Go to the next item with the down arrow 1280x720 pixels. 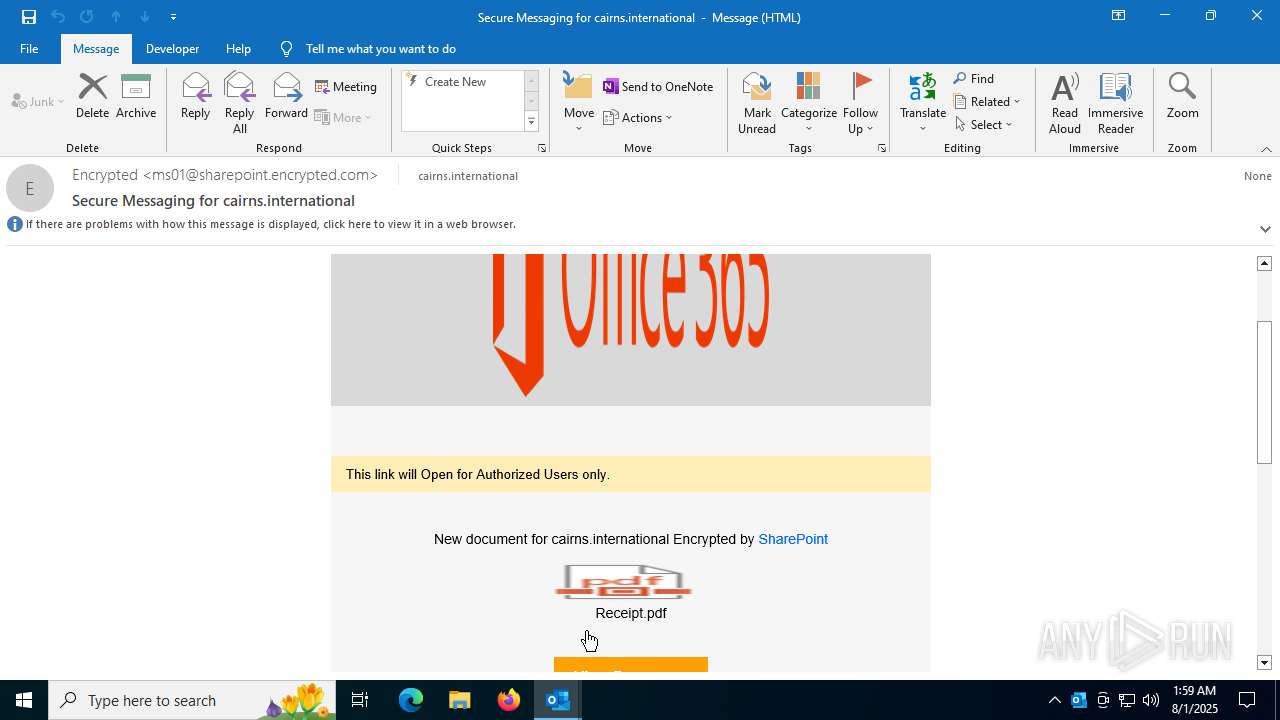[145, 17]
